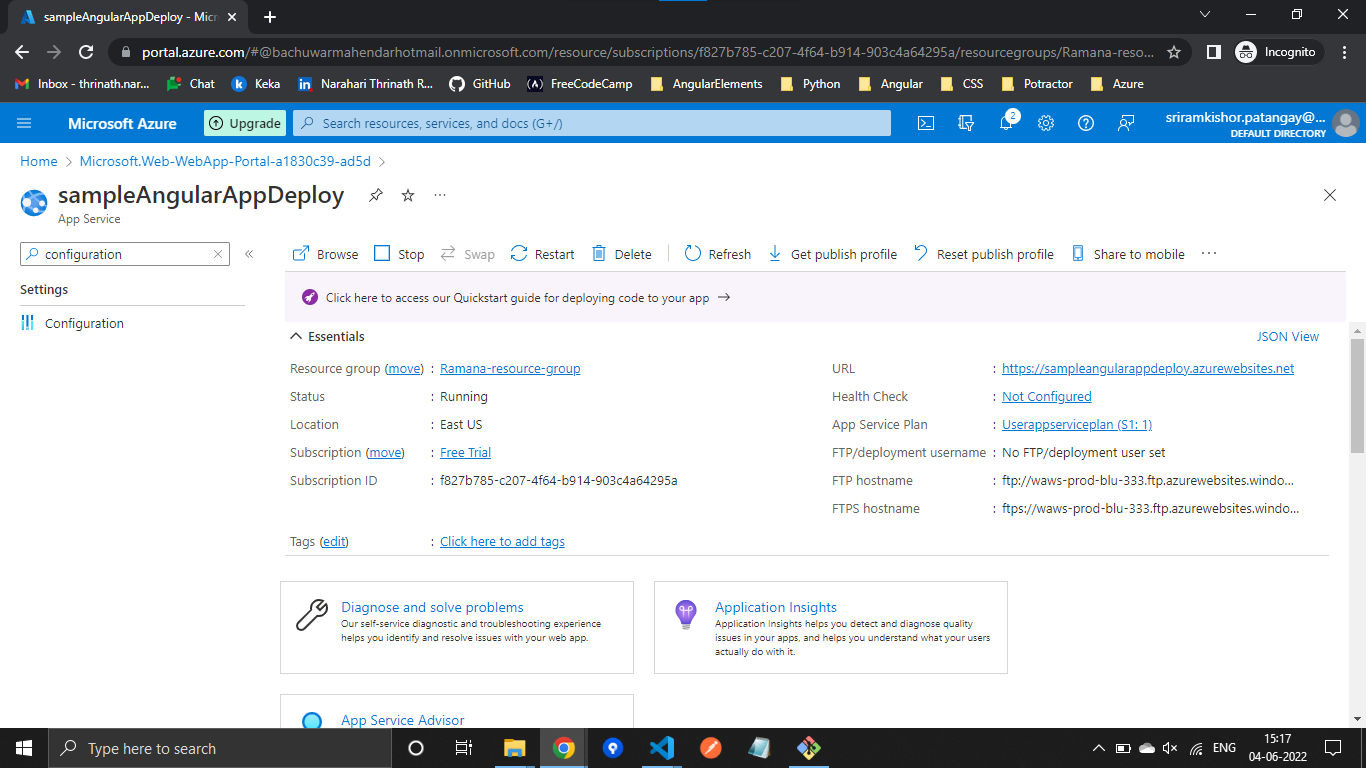Close the App Service blade

(x=1330, y=195)
